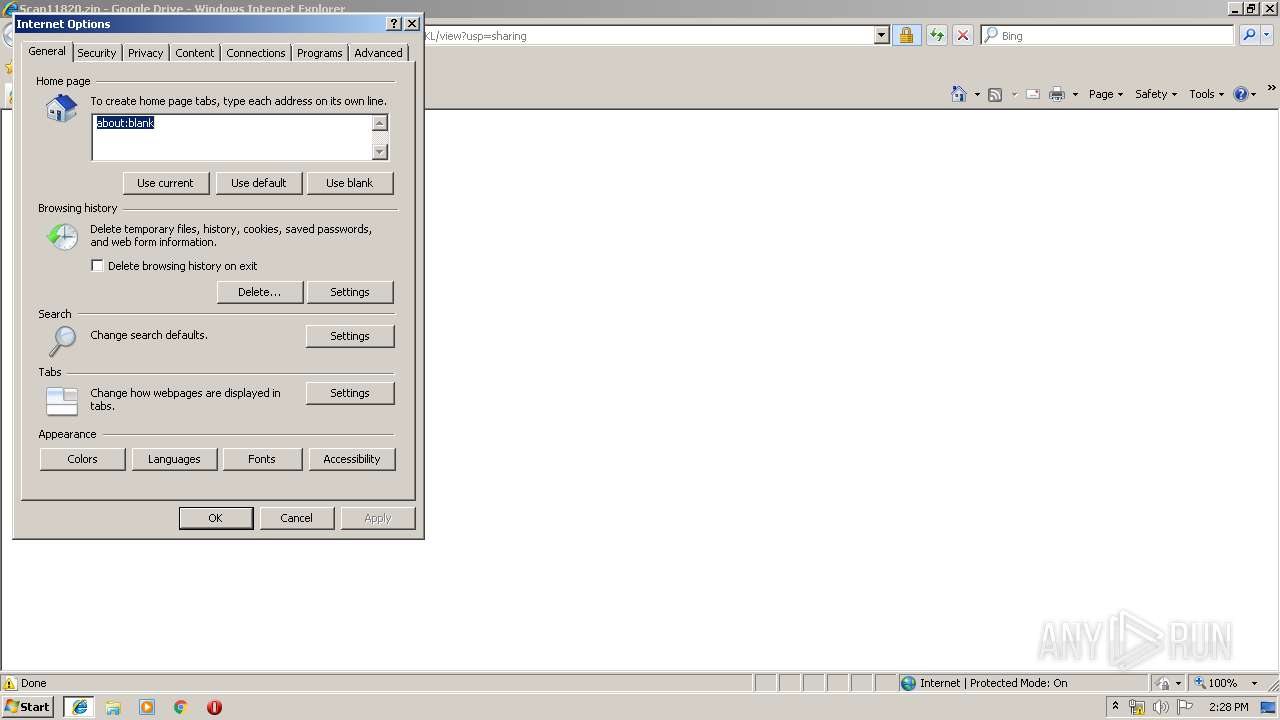The width and height of the screenshot is (1280, 720).
Task: Click the zoom magnifier icon at 100%
Action: coord(1199,683)
